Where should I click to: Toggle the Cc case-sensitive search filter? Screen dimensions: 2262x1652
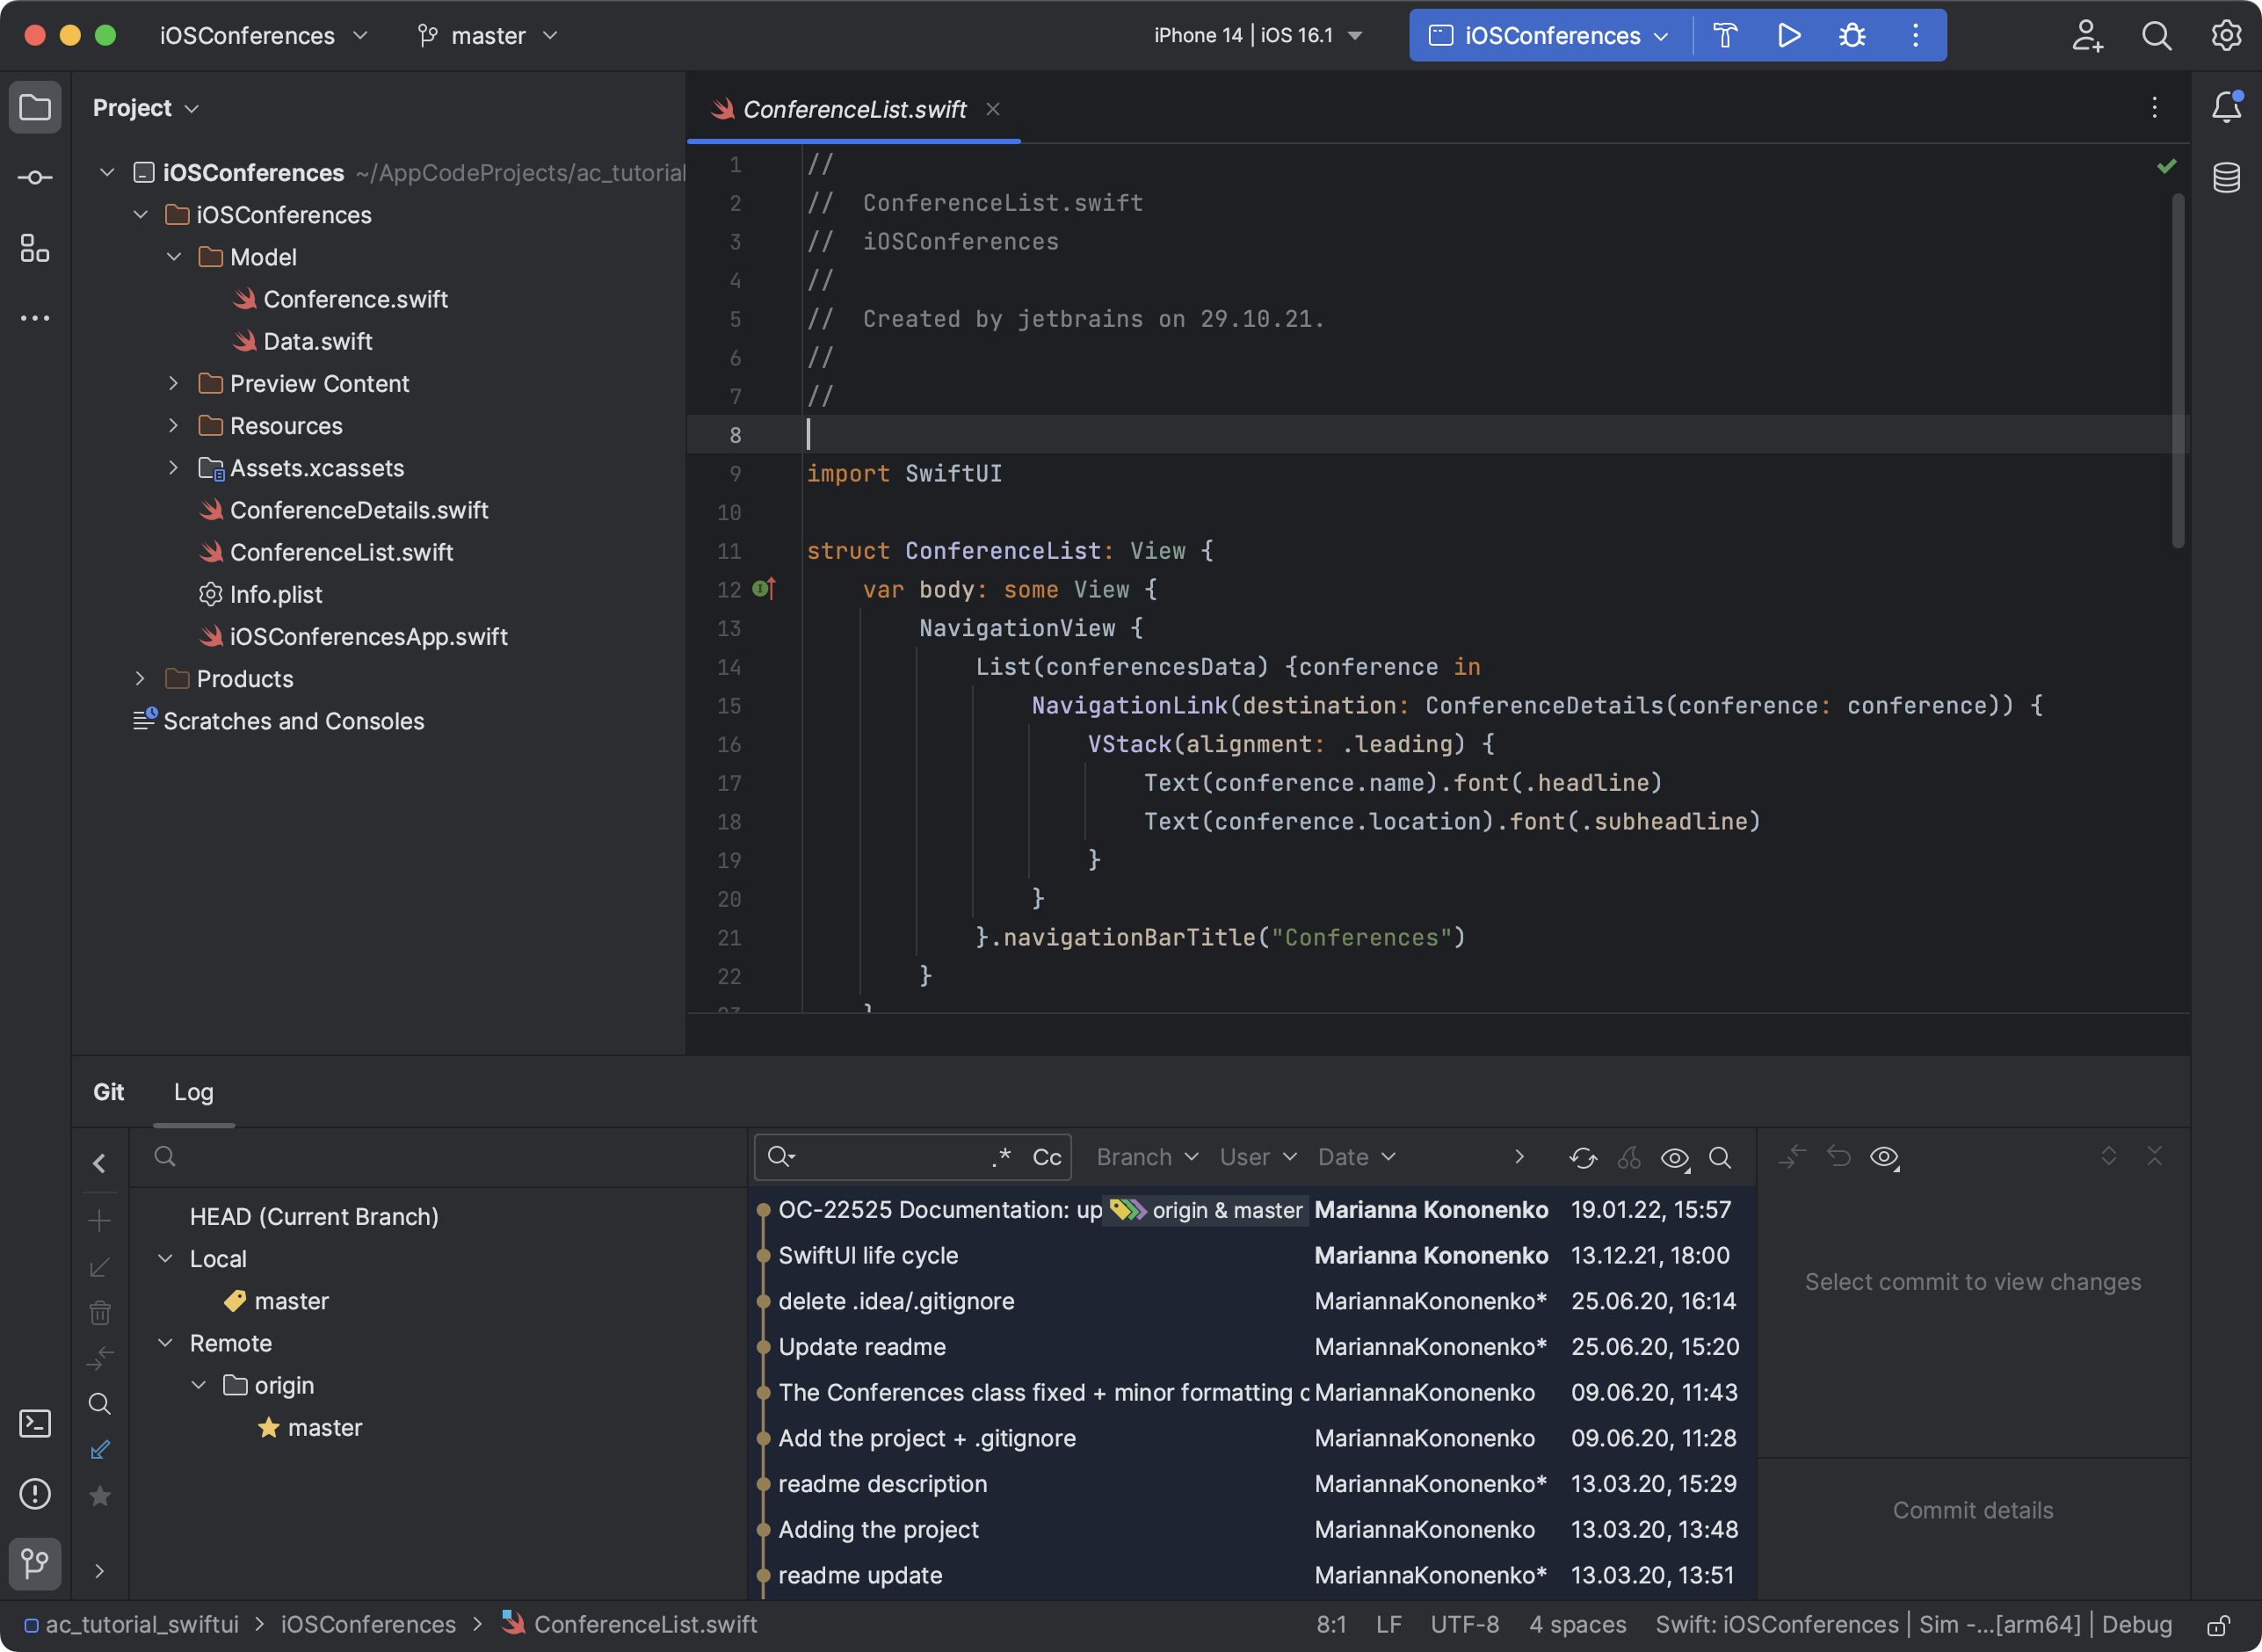click(x=1048, y=1156)
